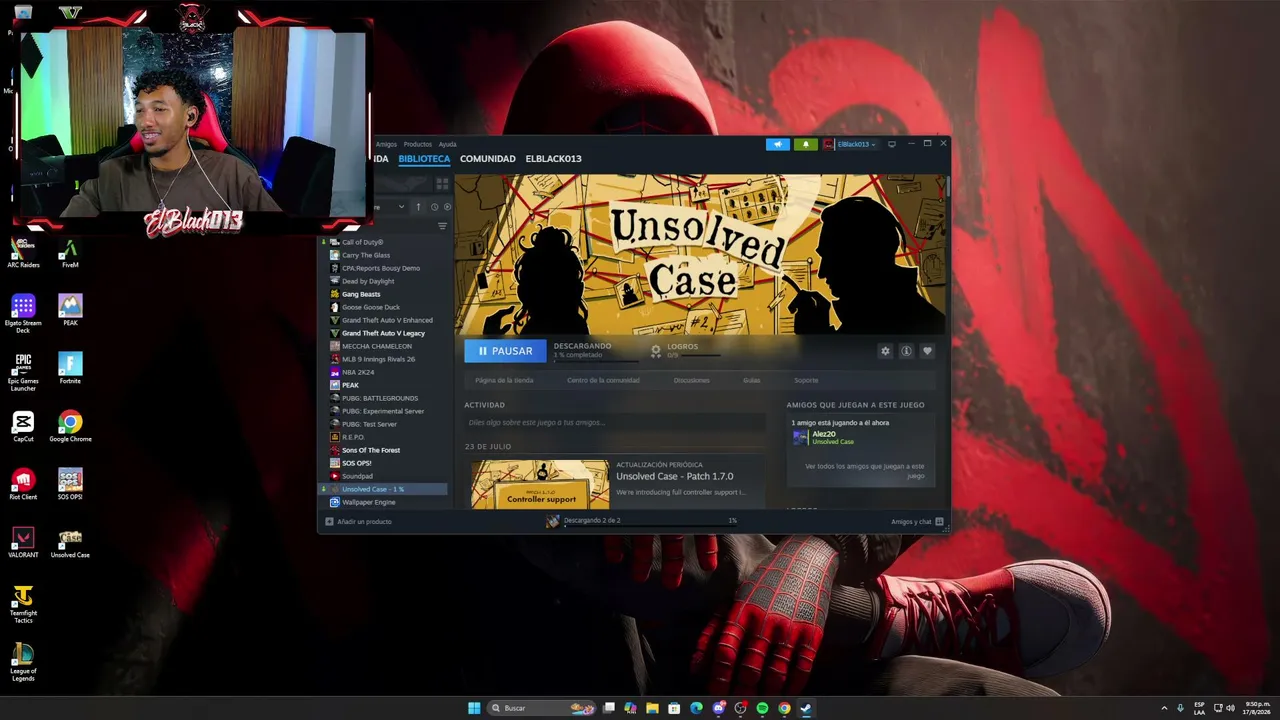Open Fortnite desktop shortcut
This screenshot has height=720, width=1280.
[70, 368]
